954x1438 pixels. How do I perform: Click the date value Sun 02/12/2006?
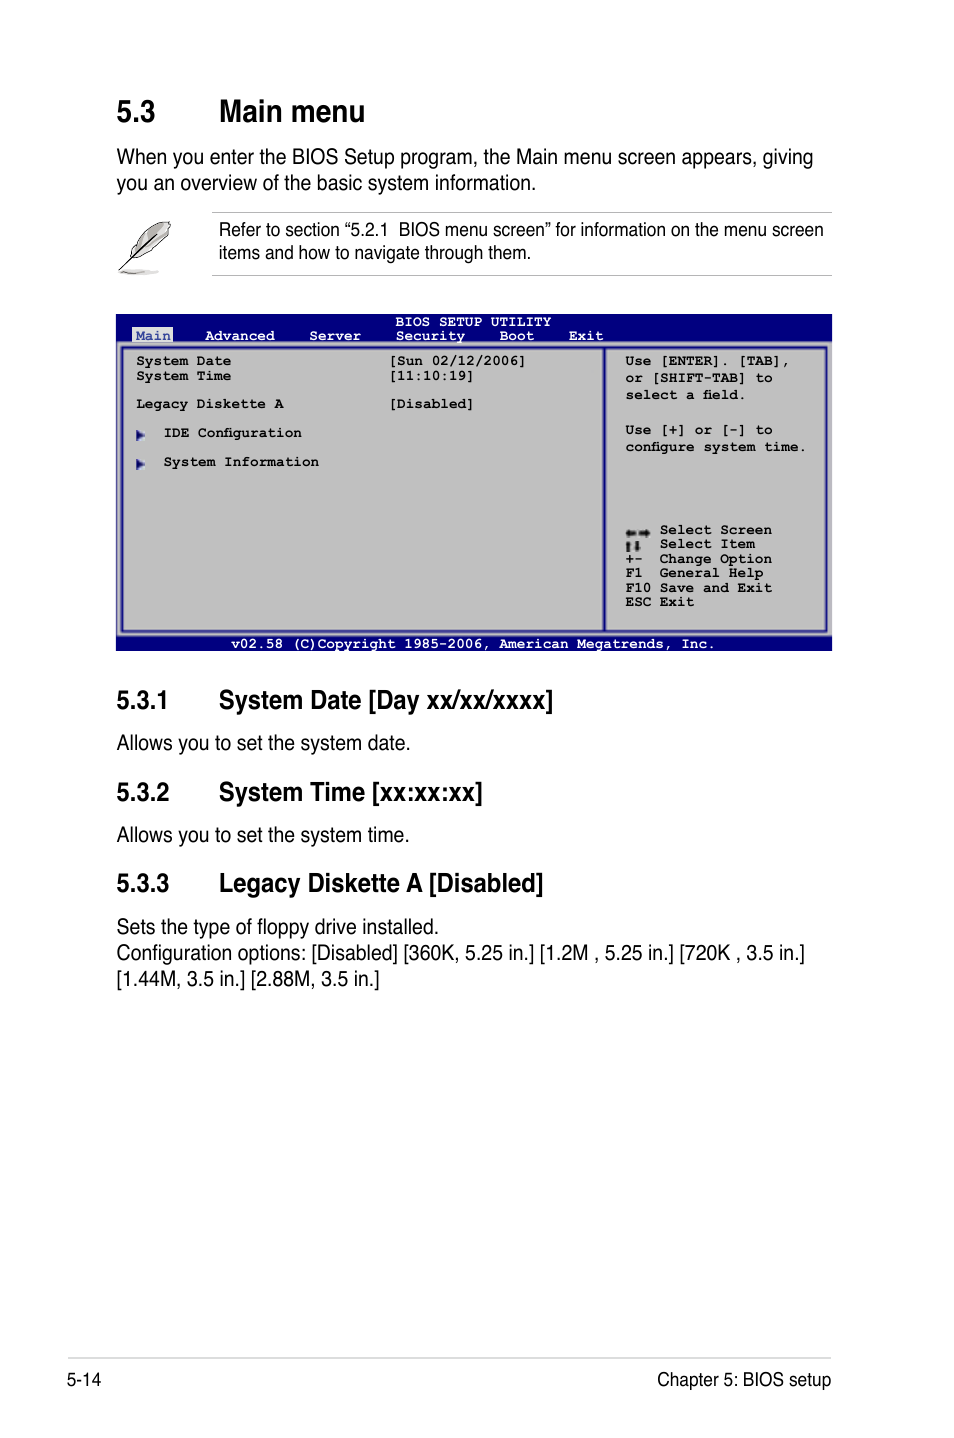[457, 361]
